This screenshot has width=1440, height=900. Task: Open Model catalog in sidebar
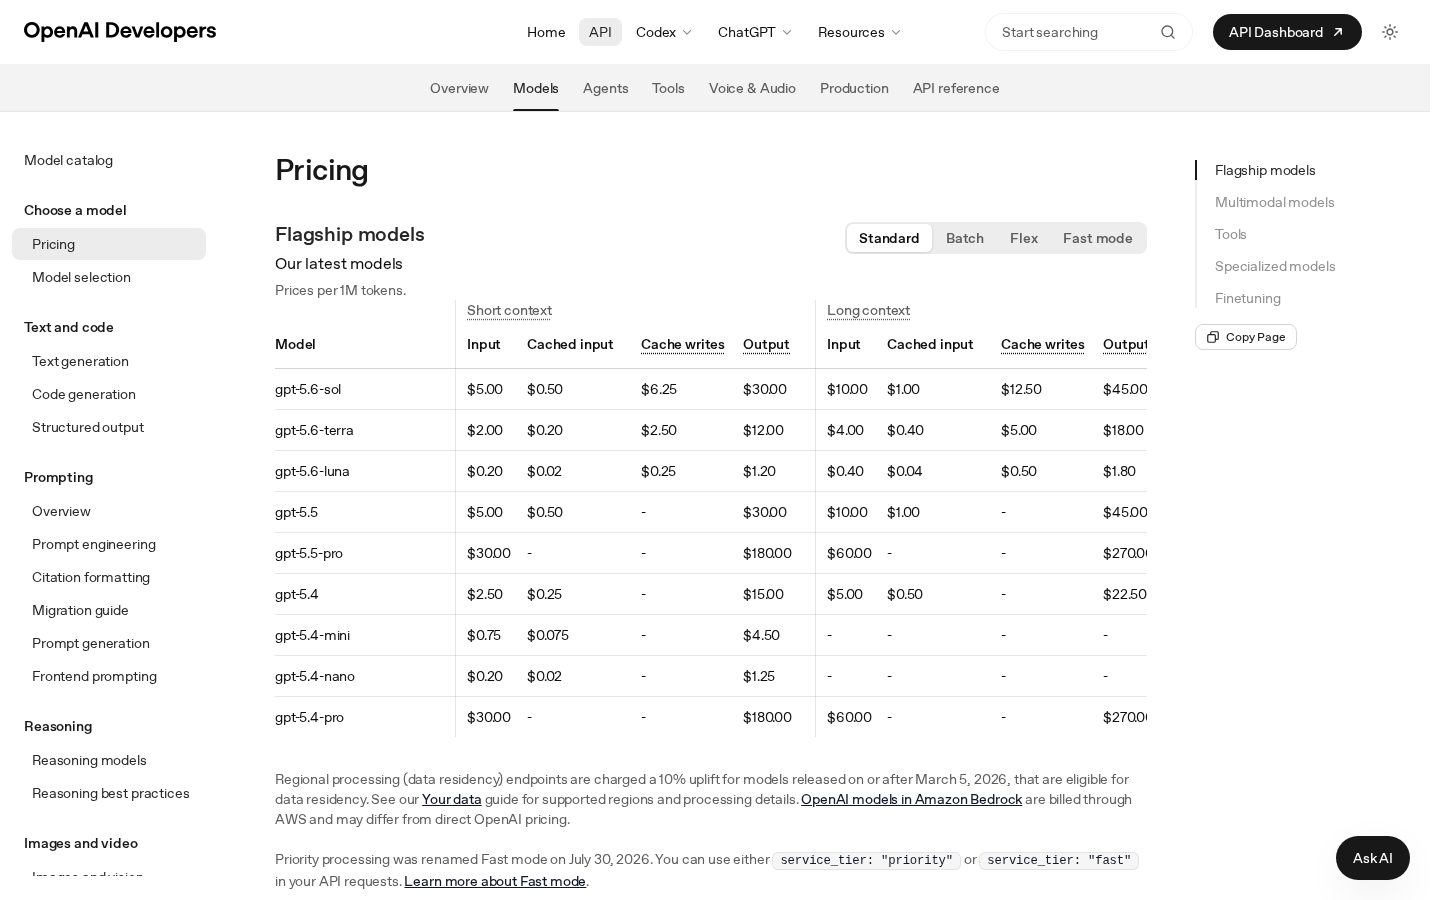pyautogui.click(x=68, y=160)
